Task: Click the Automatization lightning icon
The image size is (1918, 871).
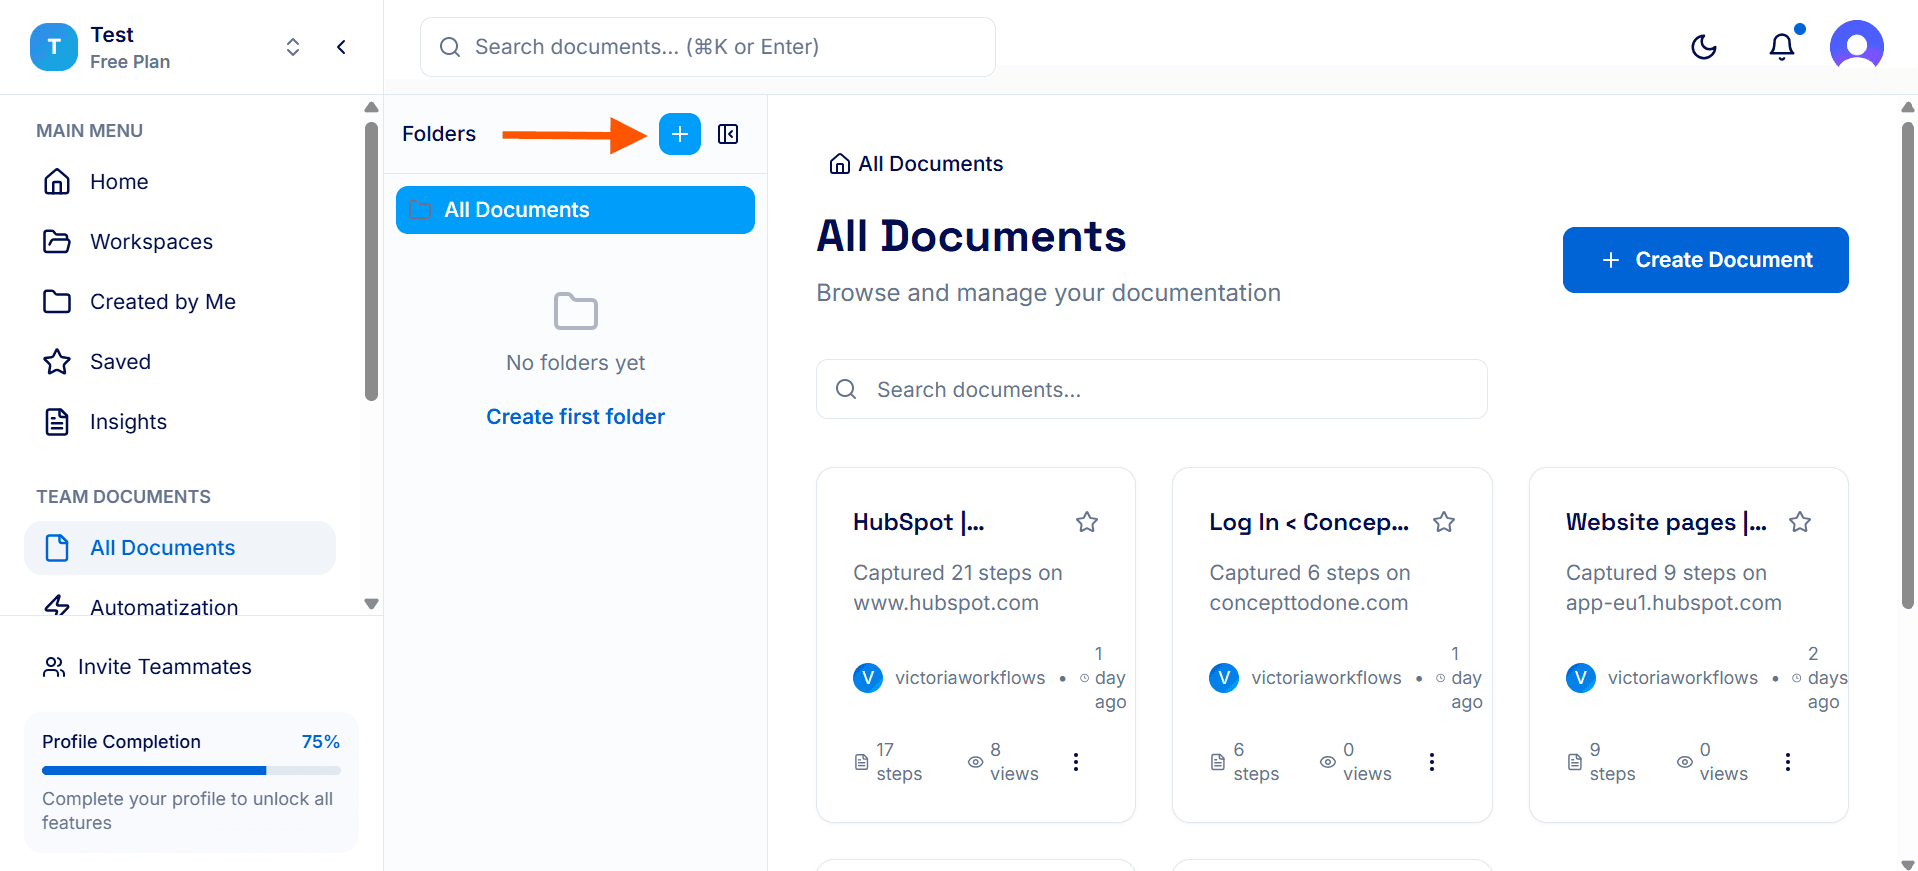Action: click(57, 605)
